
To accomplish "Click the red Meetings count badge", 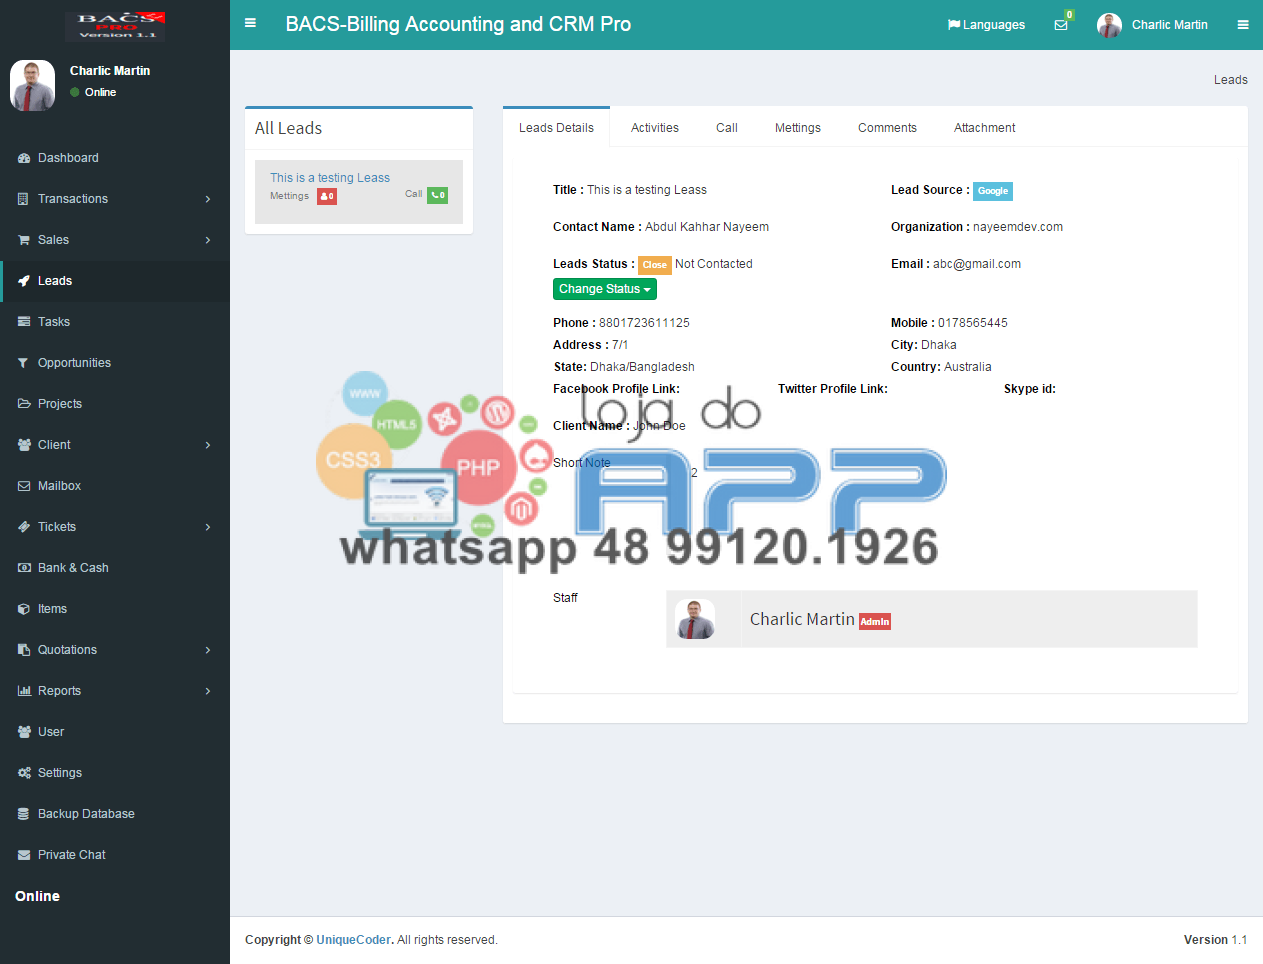I will (327, 196).
